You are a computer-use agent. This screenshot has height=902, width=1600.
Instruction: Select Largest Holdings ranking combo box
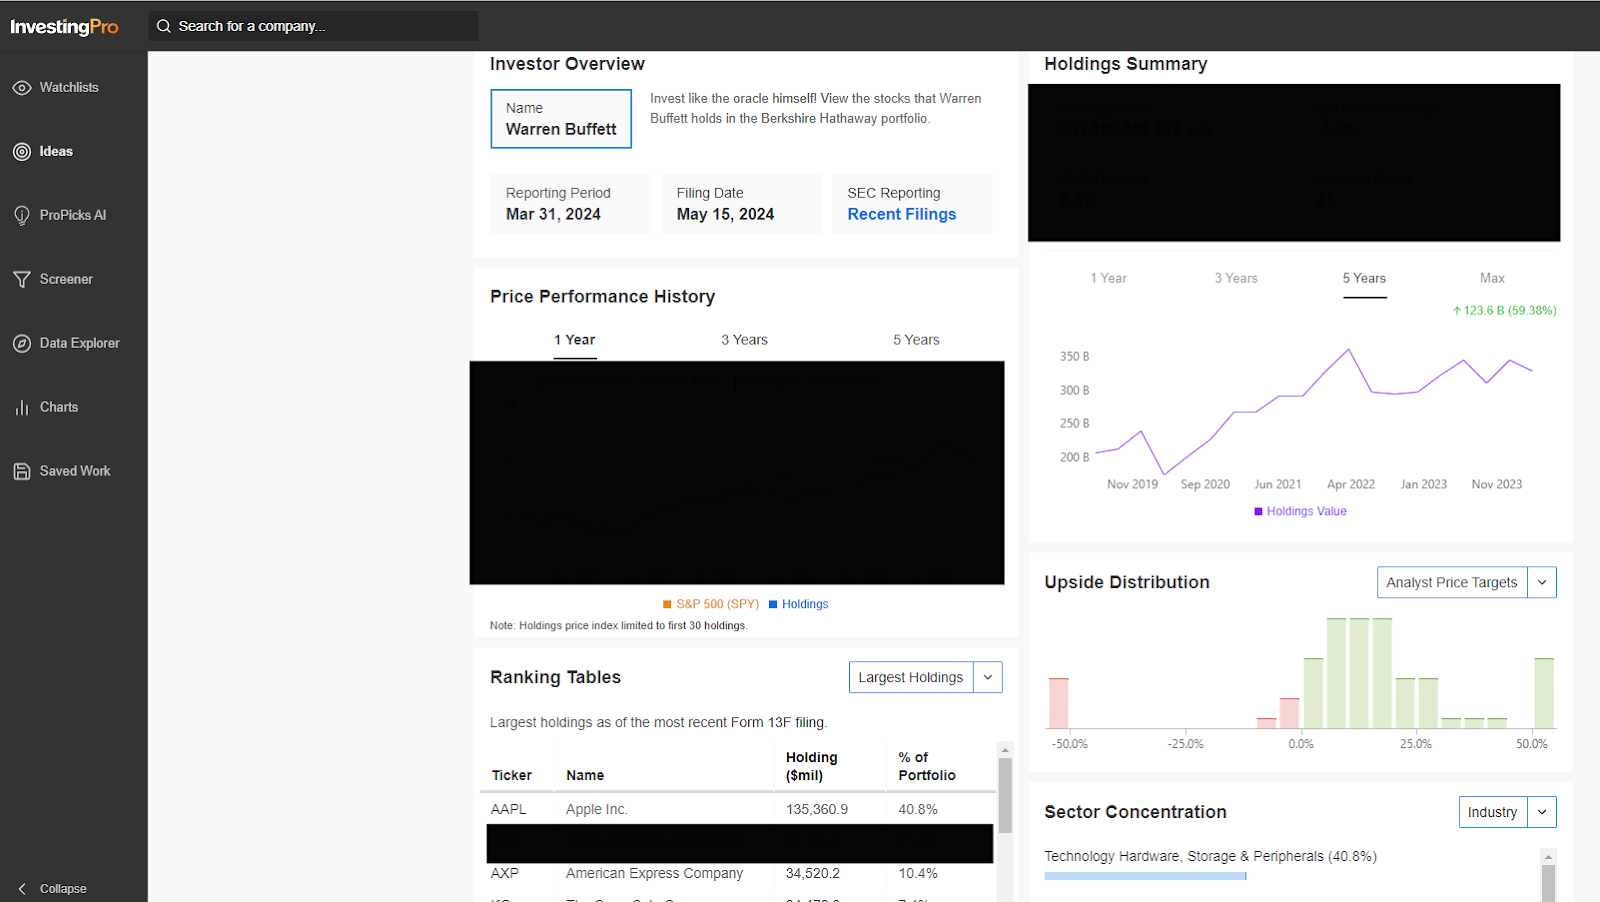click(925, 677)
